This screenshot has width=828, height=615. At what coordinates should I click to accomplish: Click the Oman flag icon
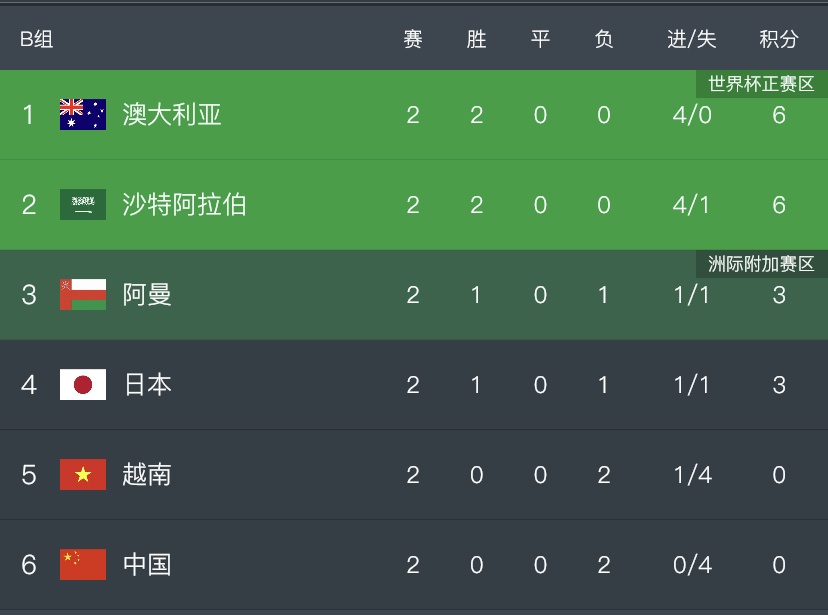(82, 295)
